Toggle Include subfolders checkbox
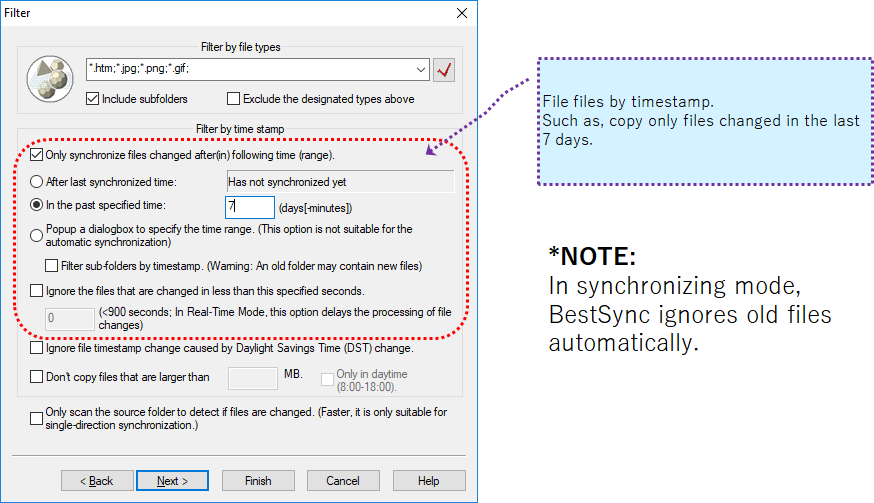The width and height of the screenshot is (874, 503). tap(93, 99)
